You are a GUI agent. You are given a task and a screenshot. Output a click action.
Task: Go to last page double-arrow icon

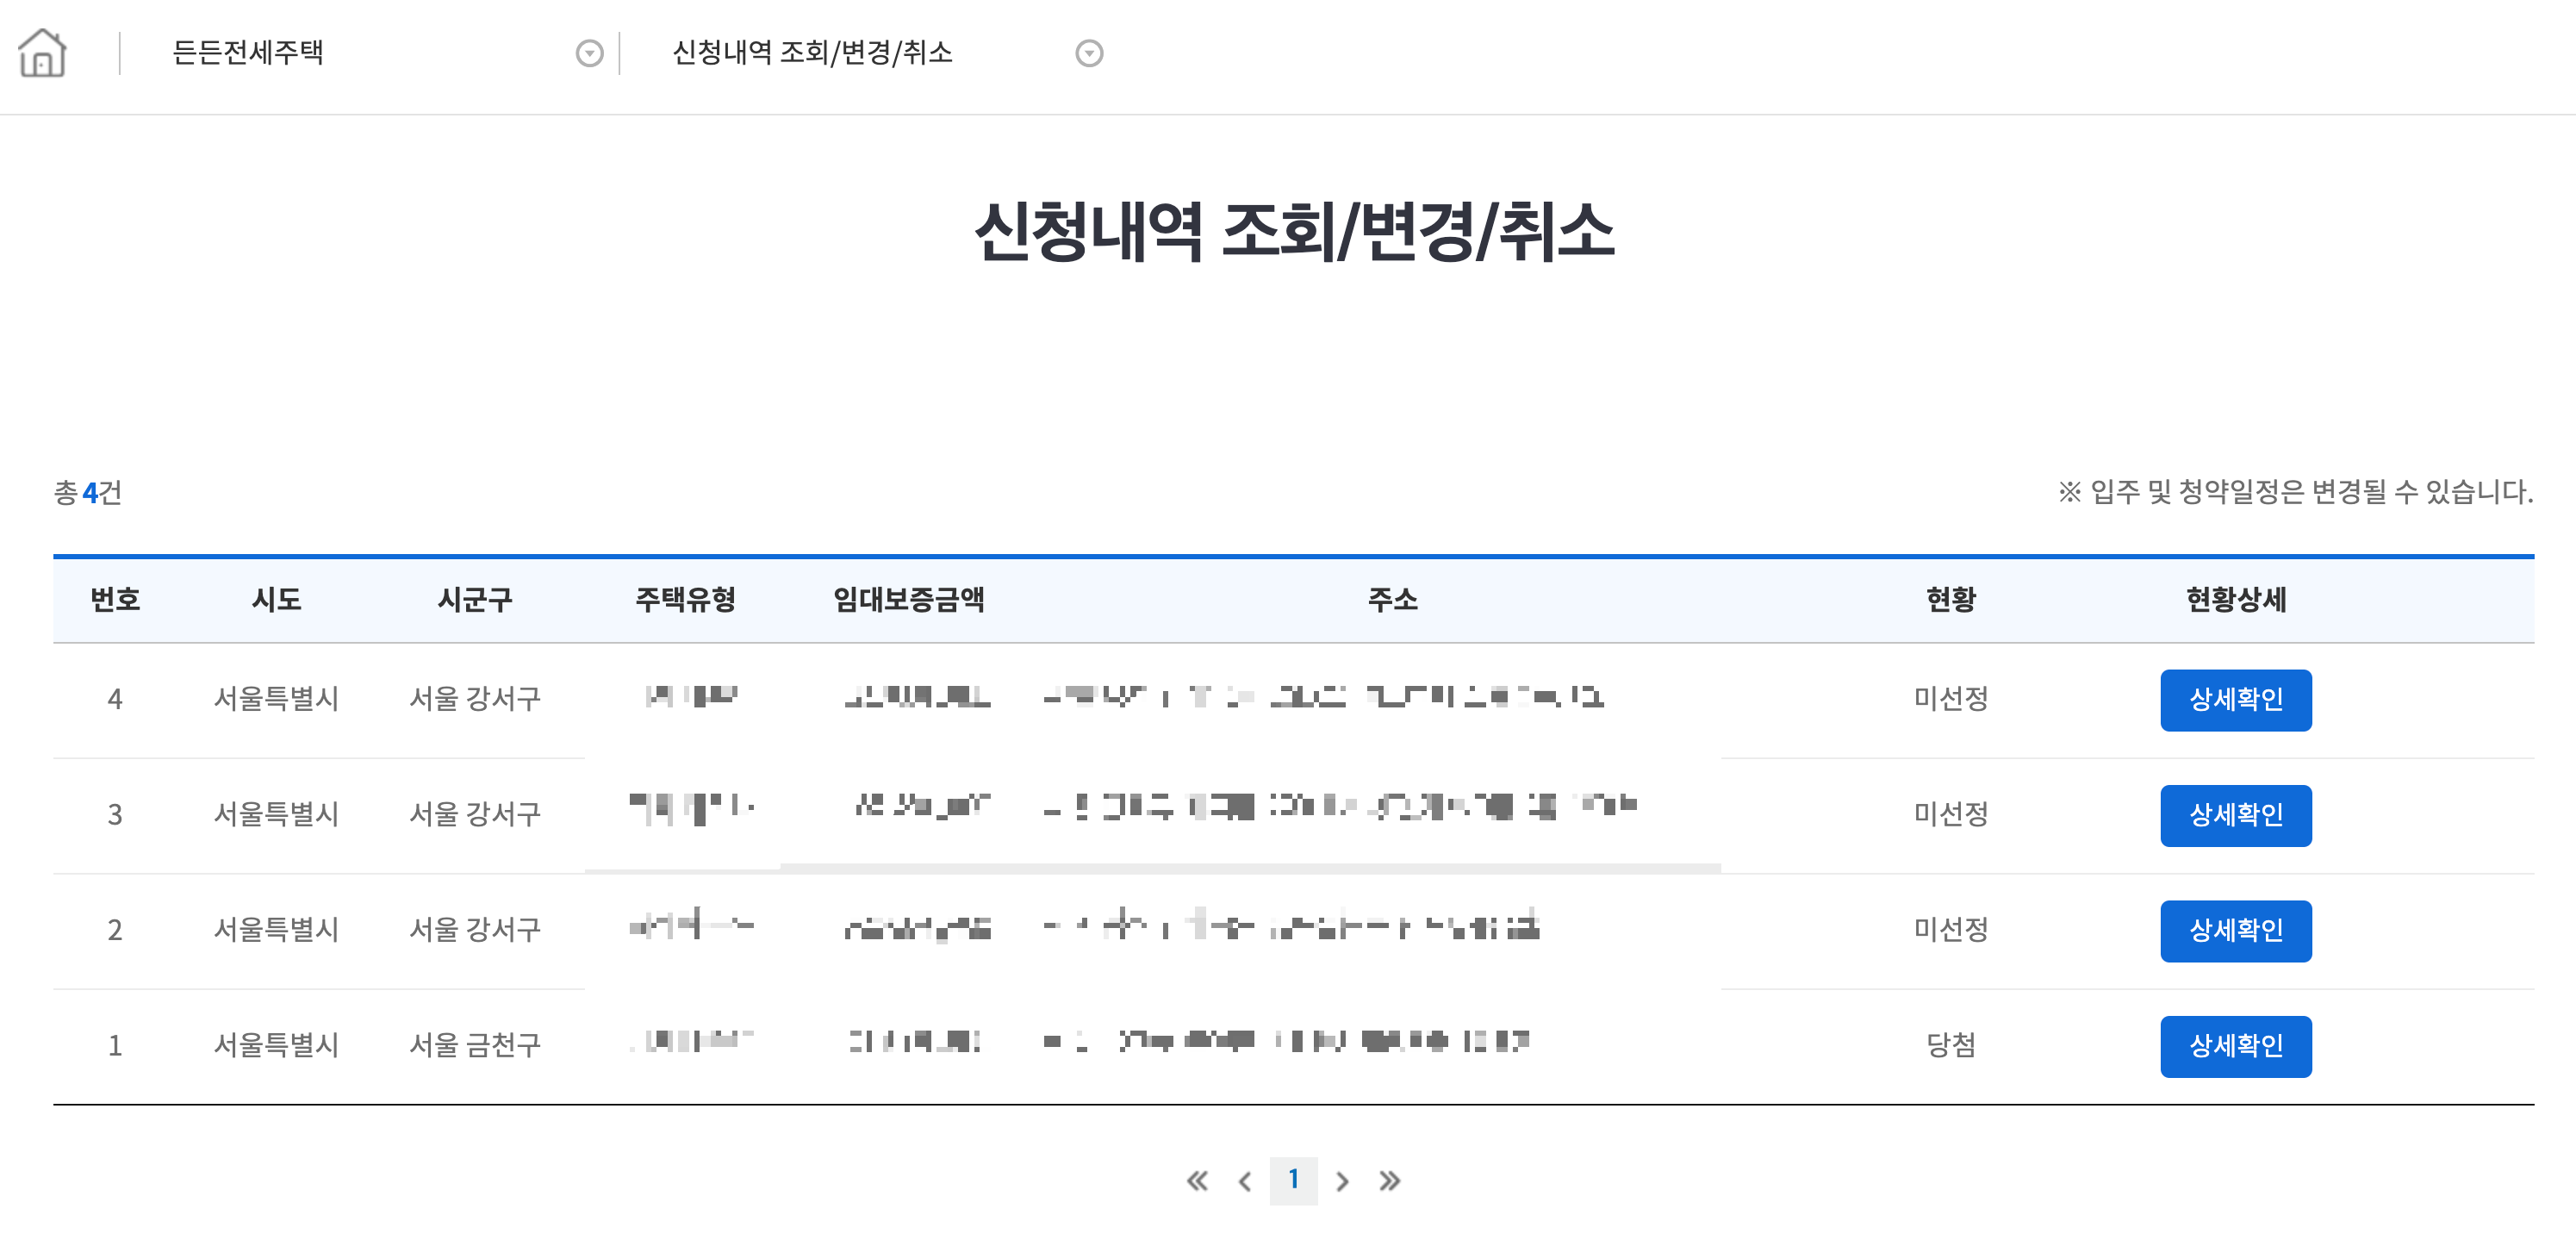click(1389, 1181)
